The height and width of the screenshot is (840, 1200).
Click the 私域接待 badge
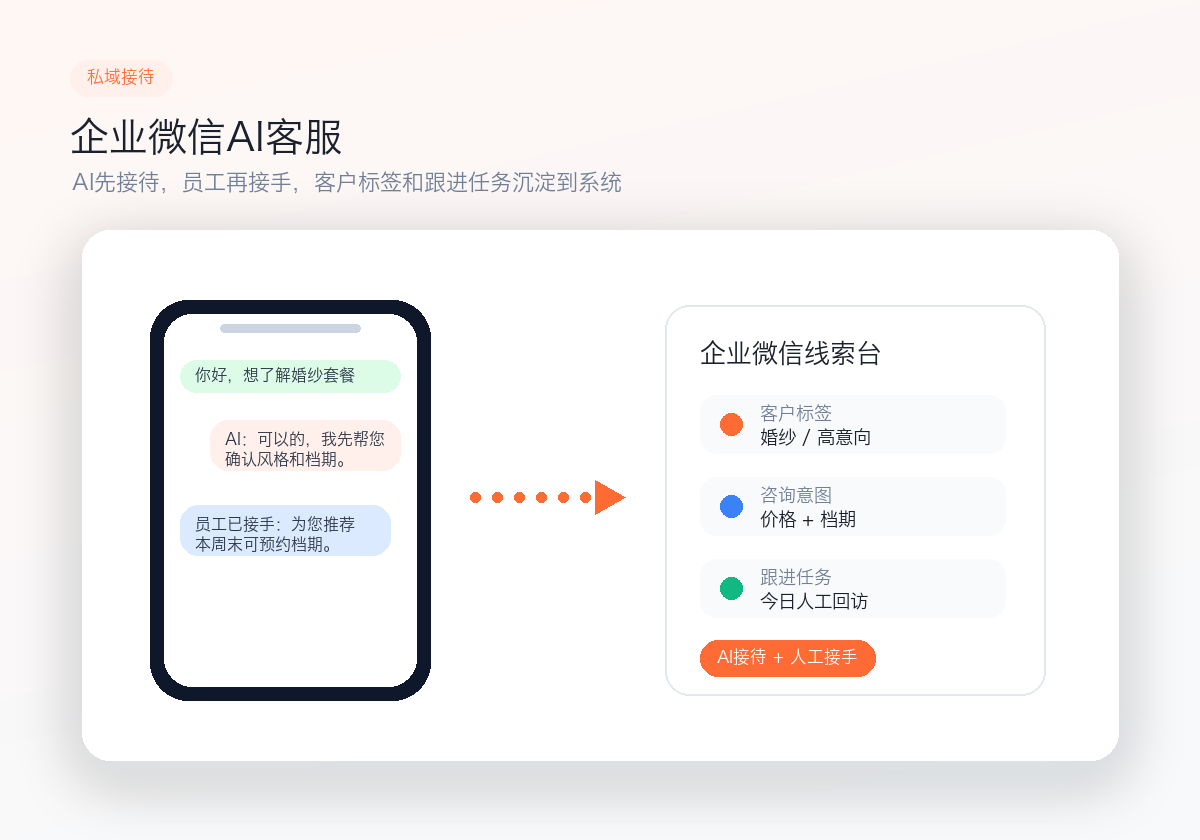[x=121, y=78]
